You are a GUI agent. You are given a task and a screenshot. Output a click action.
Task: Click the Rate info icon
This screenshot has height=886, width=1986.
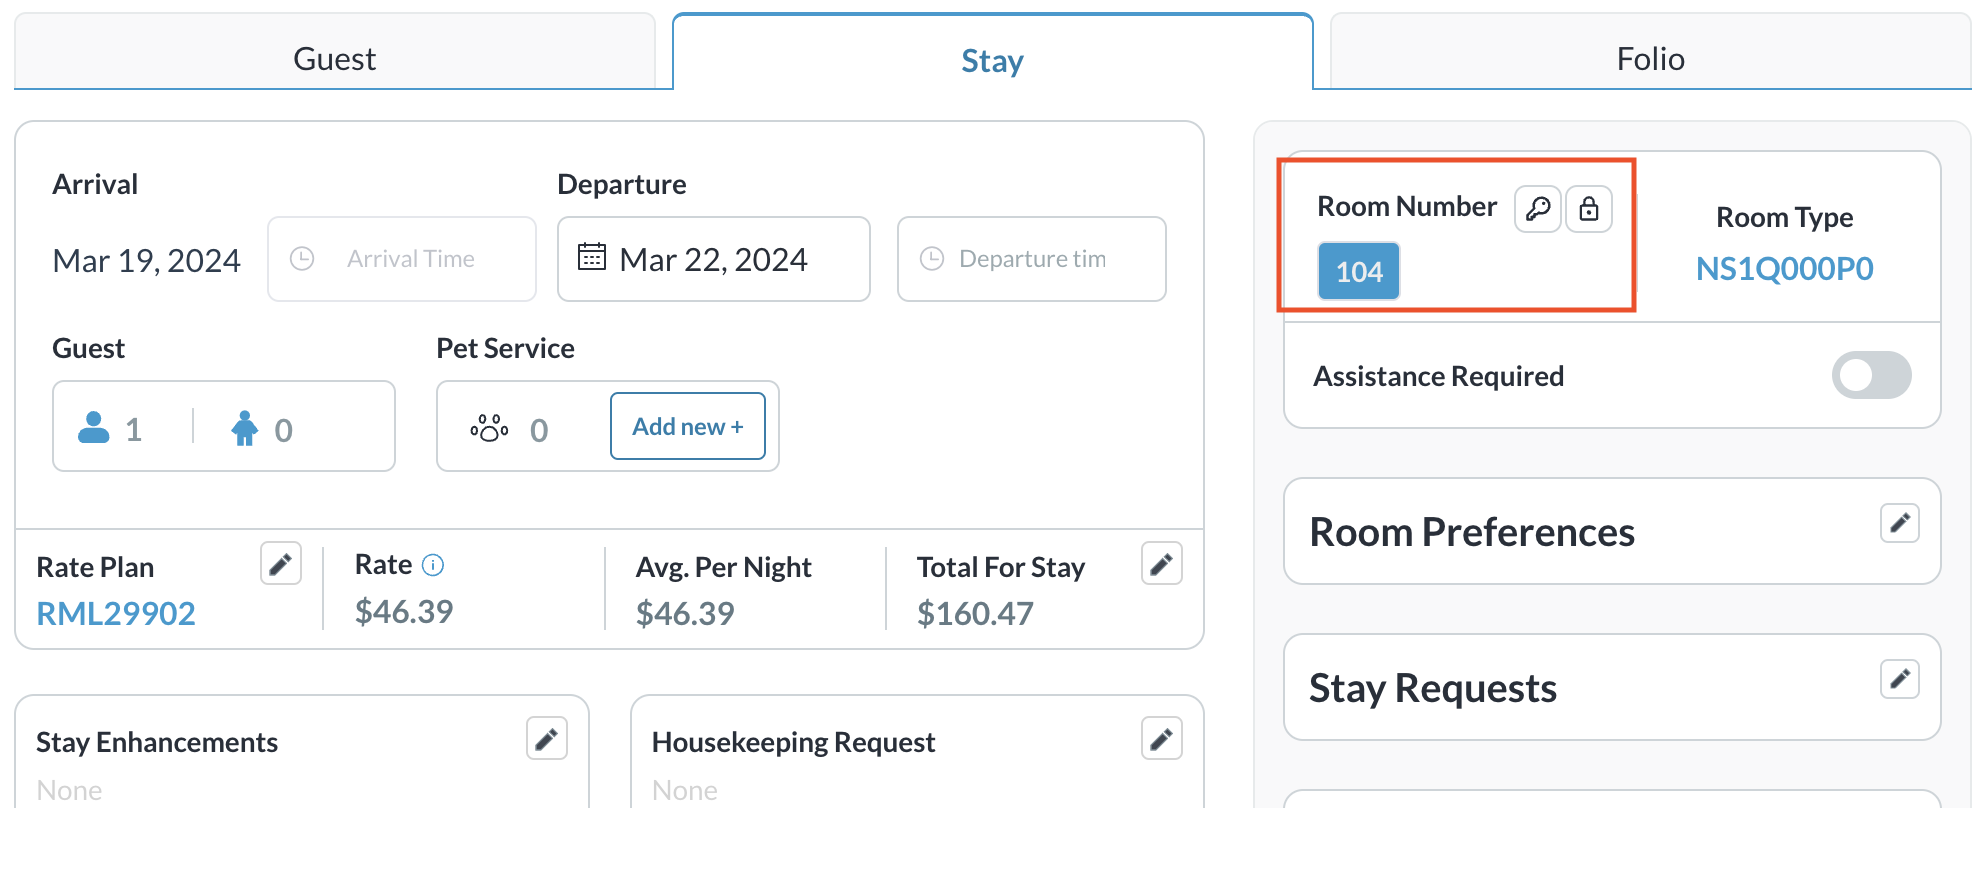click(433, 565)
